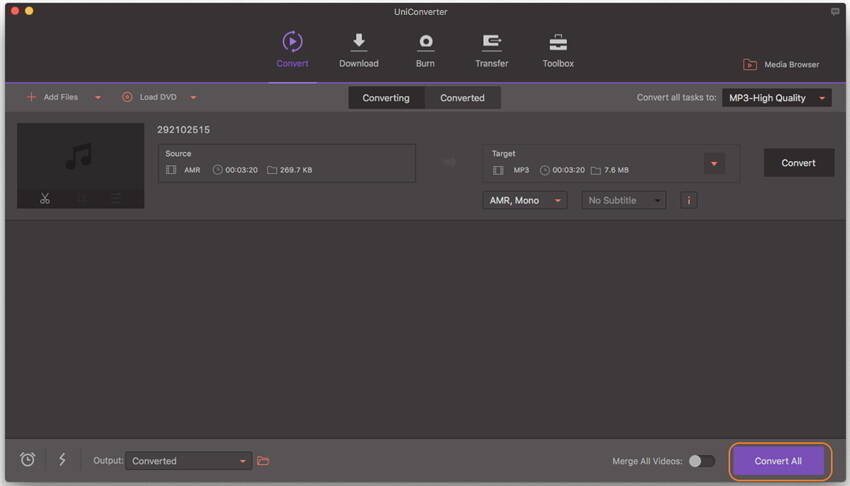The width and height of the screenshot is (850, 486).
Task: Click the plus icon for Add Files
Action: 31,97
